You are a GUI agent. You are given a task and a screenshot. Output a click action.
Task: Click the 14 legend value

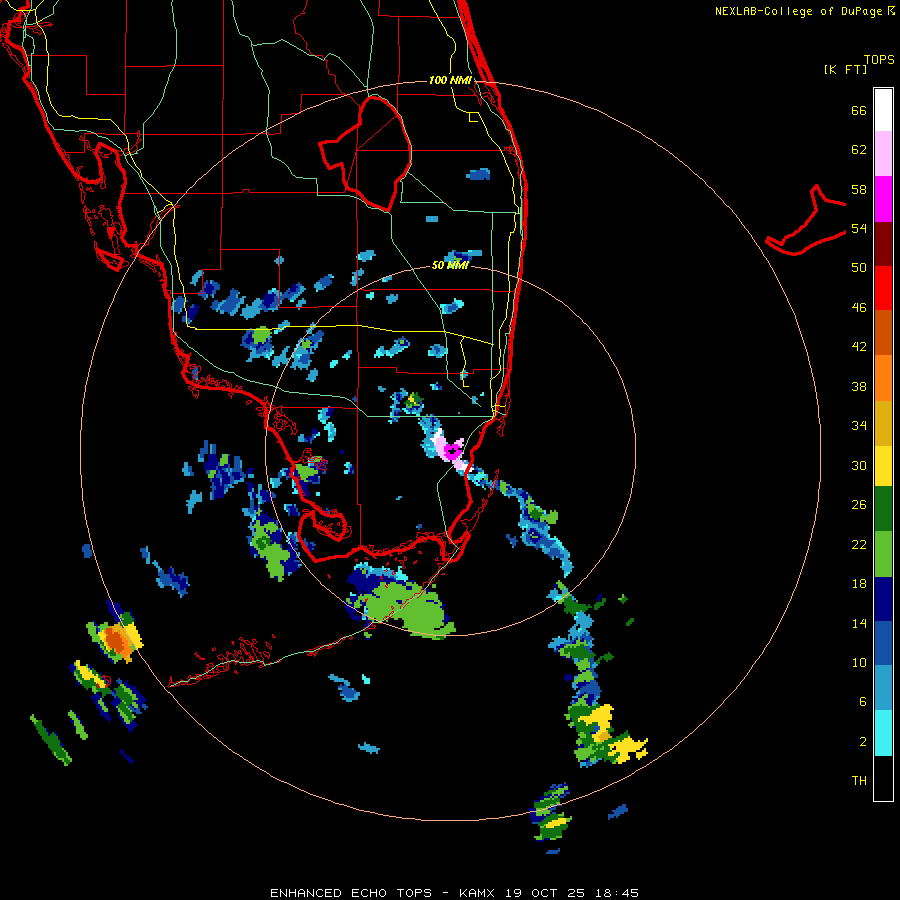tap(859, 623)
